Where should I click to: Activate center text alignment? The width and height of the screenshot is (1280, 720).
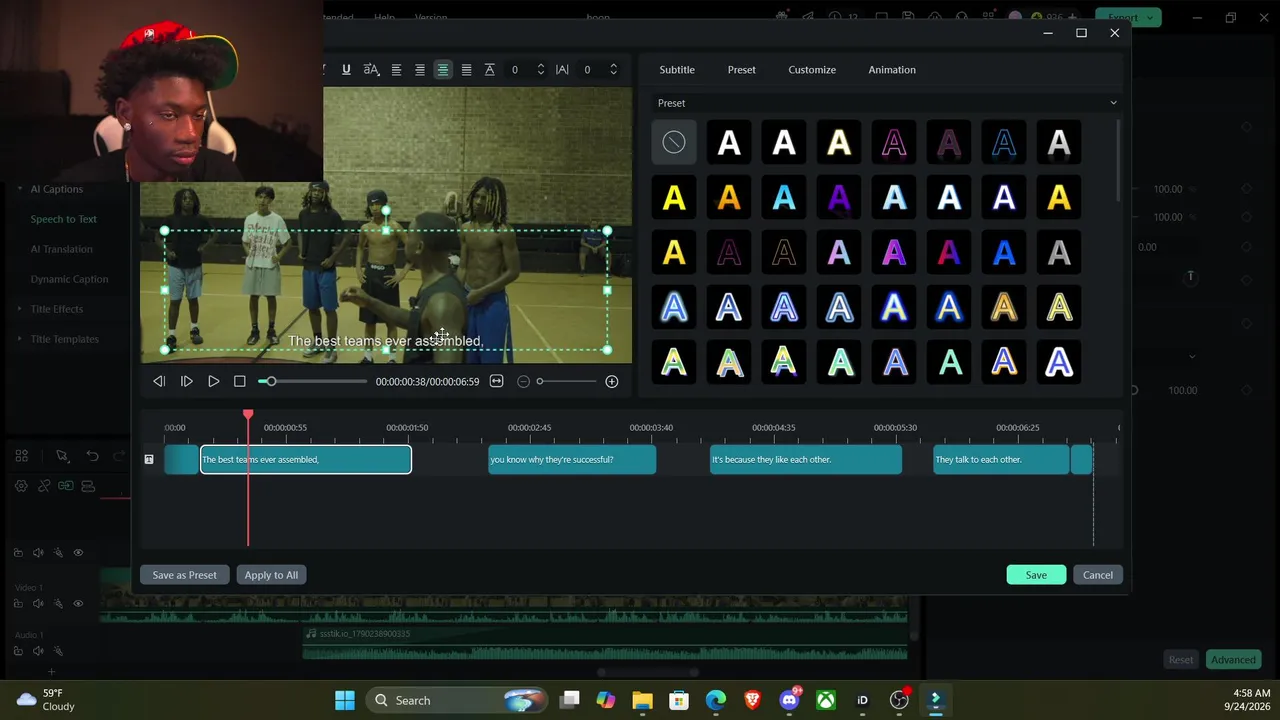[442, 69]
